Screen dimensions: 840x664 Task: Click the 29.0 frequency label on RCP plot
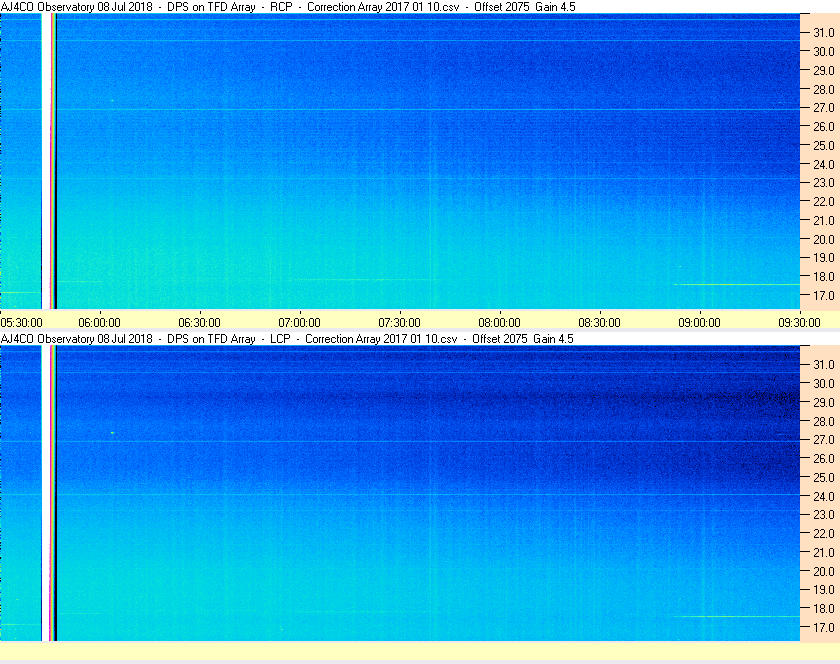point(824,70)
